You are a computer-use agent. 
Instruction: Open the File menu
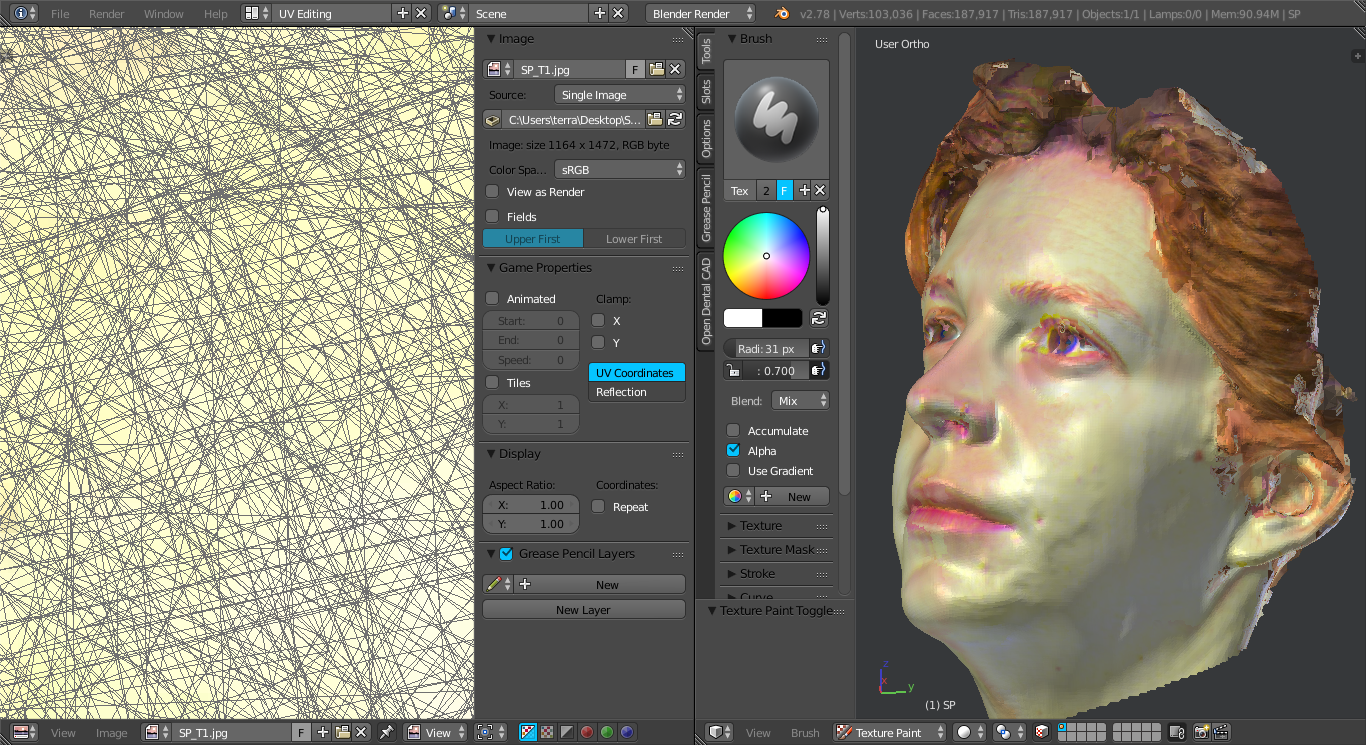click(60, 14)
